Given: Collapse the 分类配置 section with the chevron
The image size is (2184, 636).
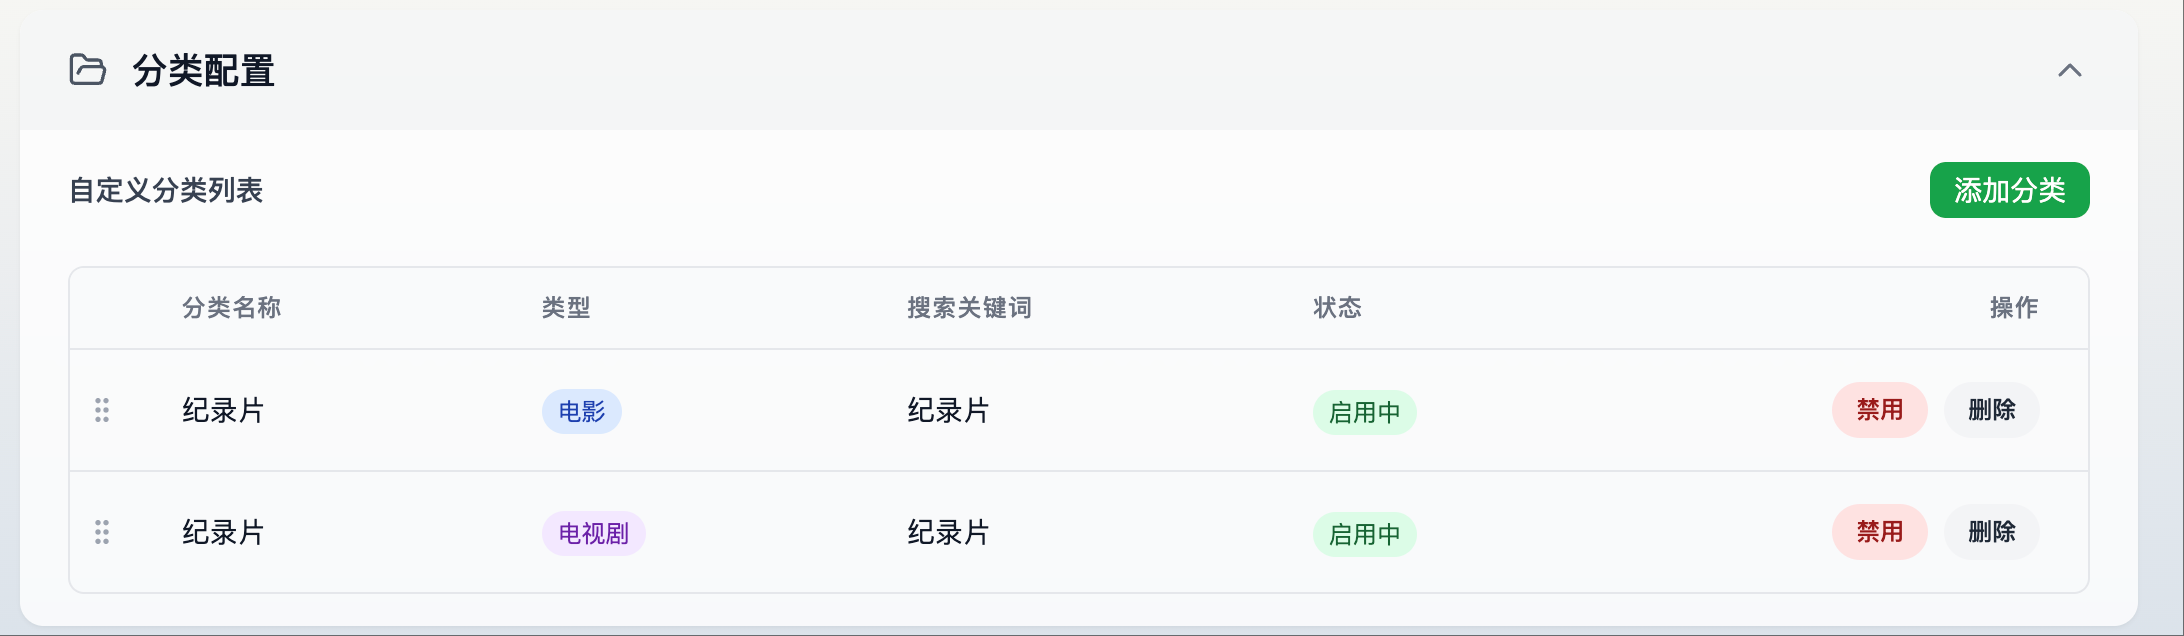Looking at the screenshot, I should click(2069, 70).
